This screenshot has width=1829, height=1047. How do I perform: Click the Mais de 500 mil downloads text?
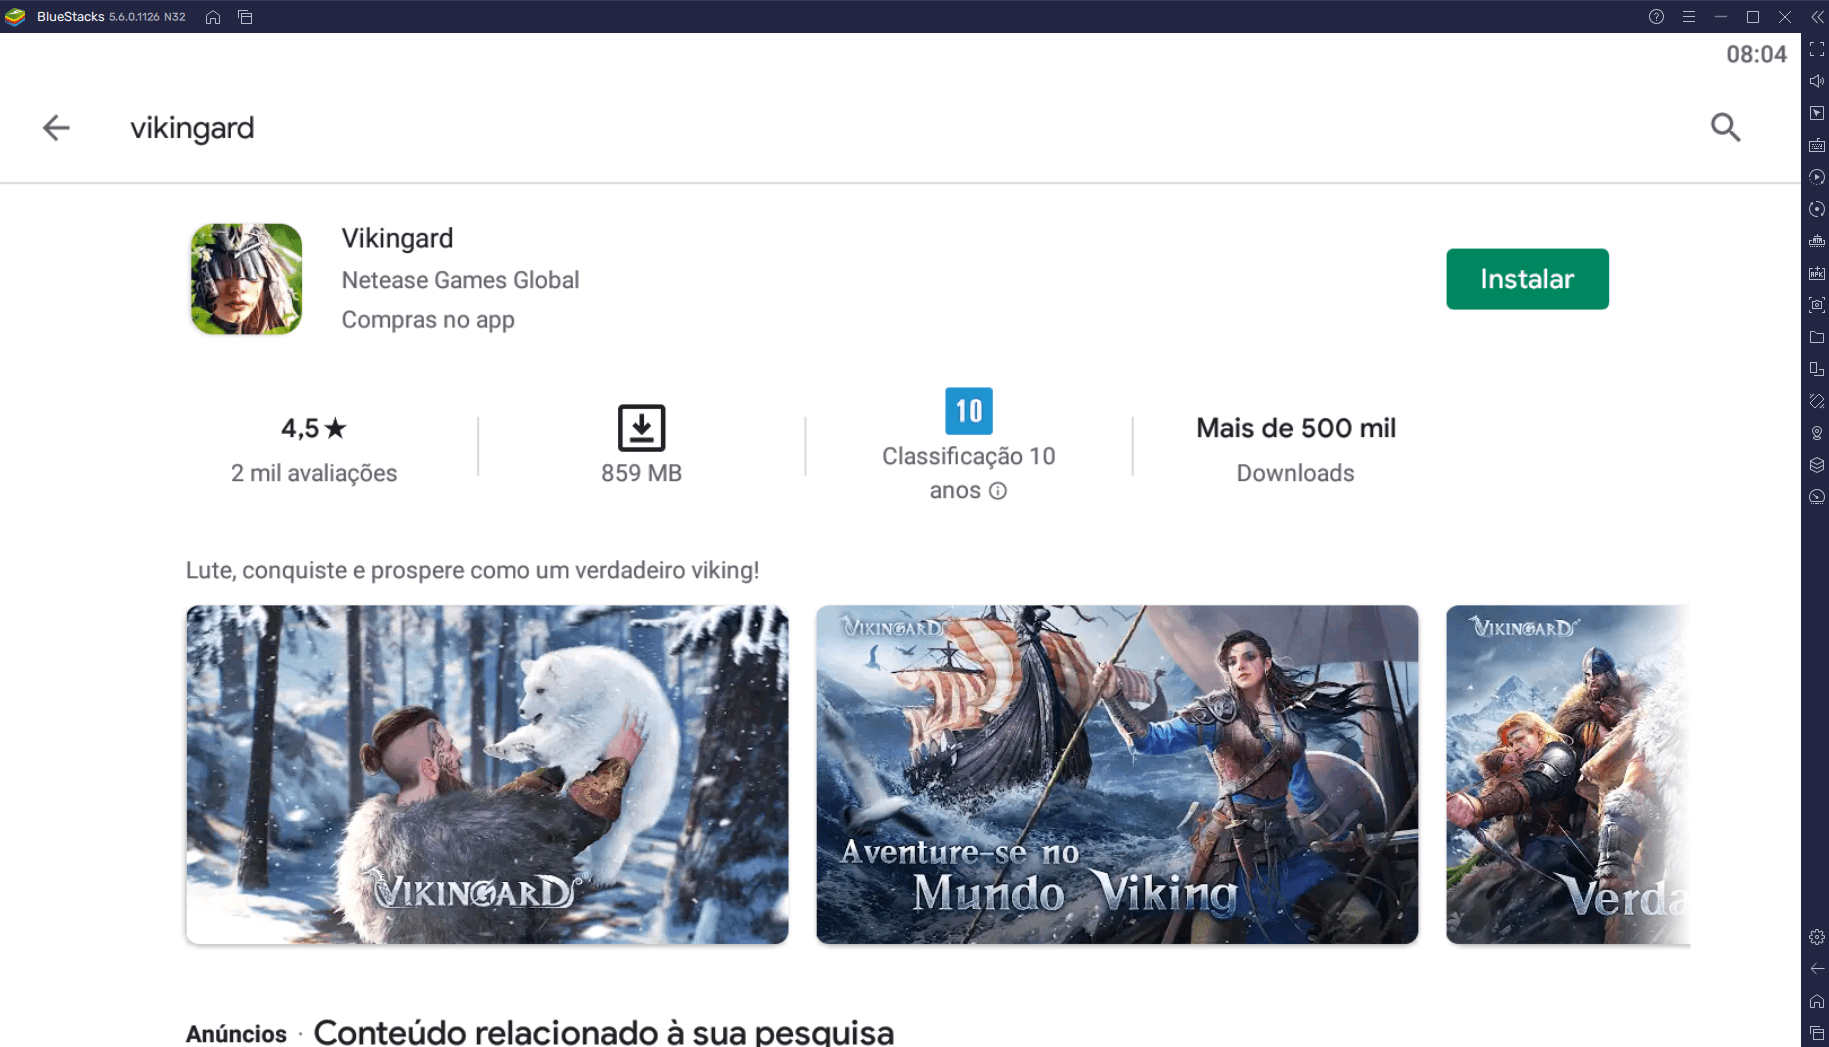(1295, 428)
